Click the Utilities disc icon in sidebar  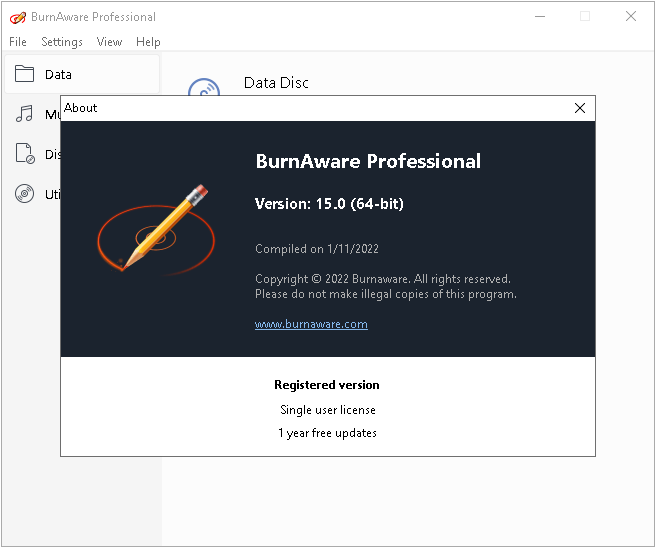[x=24, y=194]
